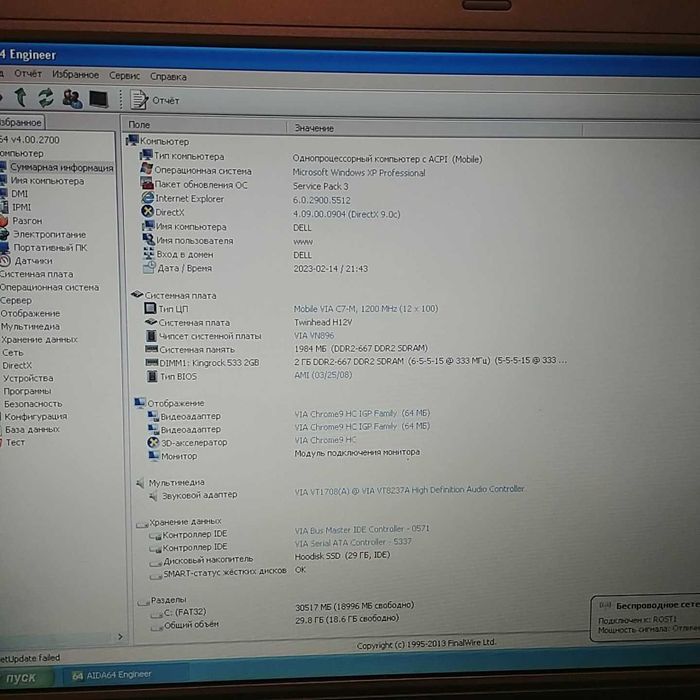Open the Справка menu

coord(168,77)
